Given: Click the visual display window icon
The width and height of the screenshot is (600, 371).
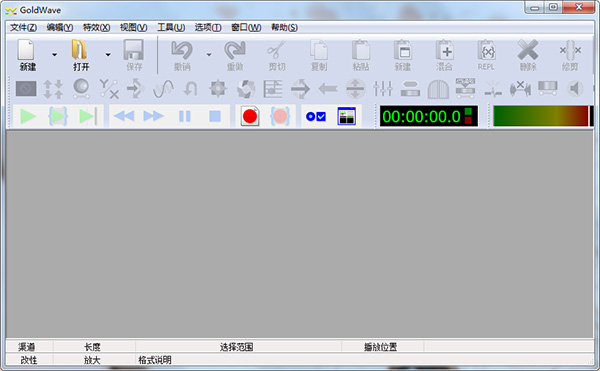Looking at the screenshot, I should coord(347,116).
